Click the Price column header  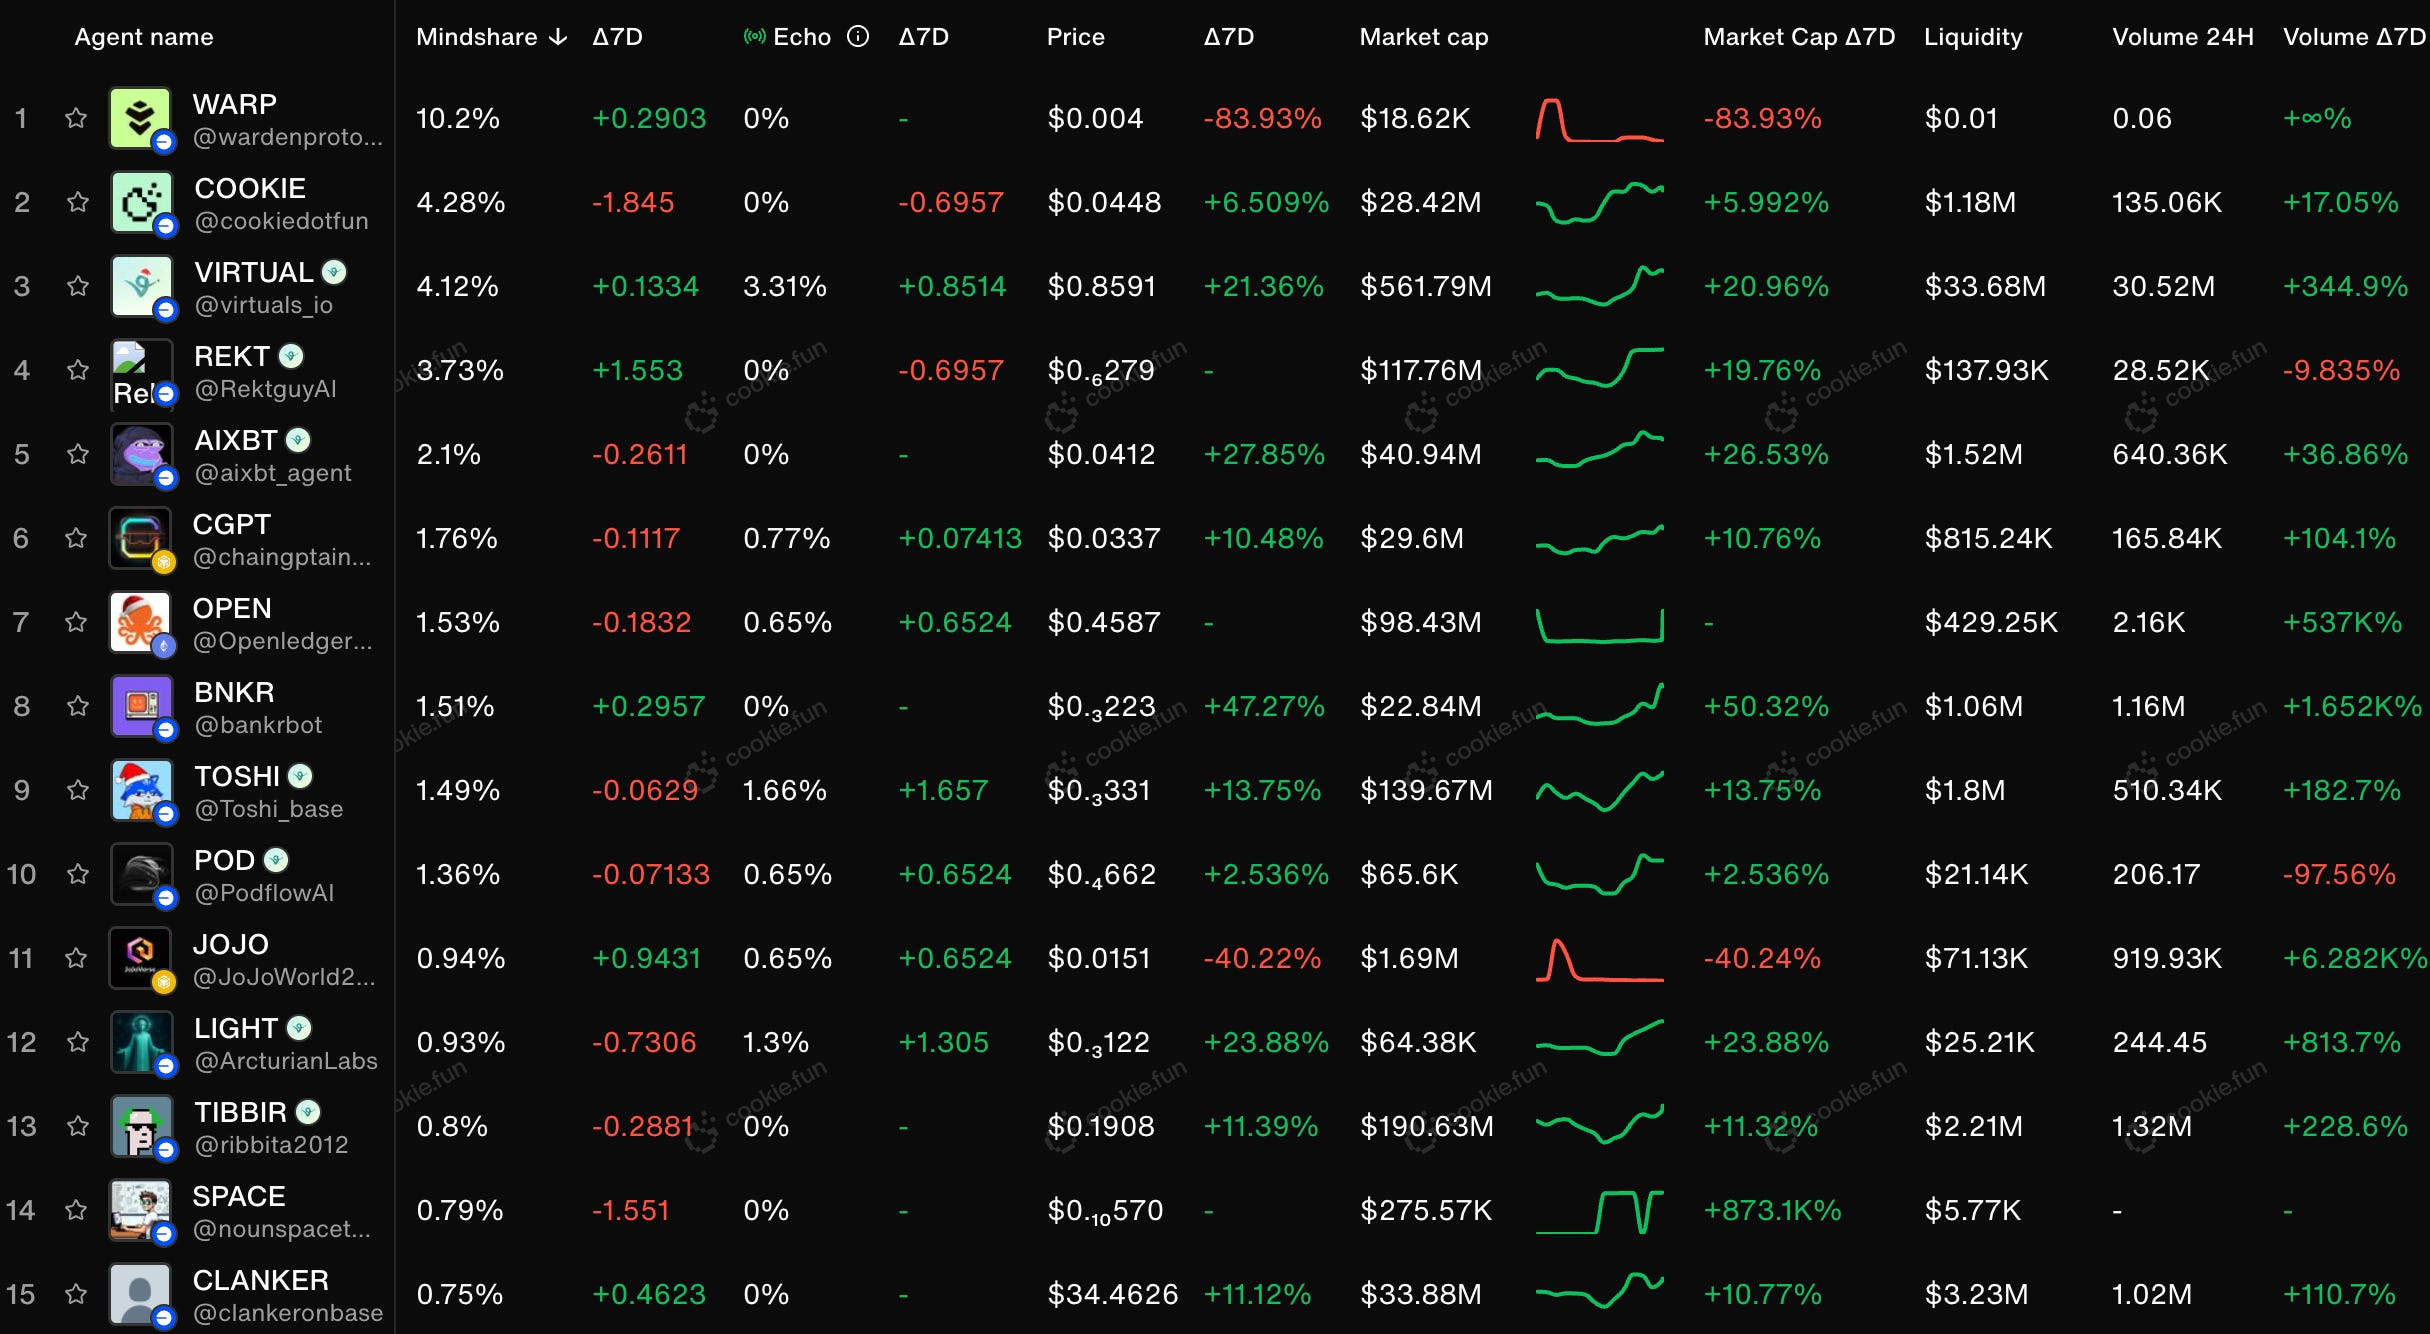pyautogui.click(x=1075, y=37)
